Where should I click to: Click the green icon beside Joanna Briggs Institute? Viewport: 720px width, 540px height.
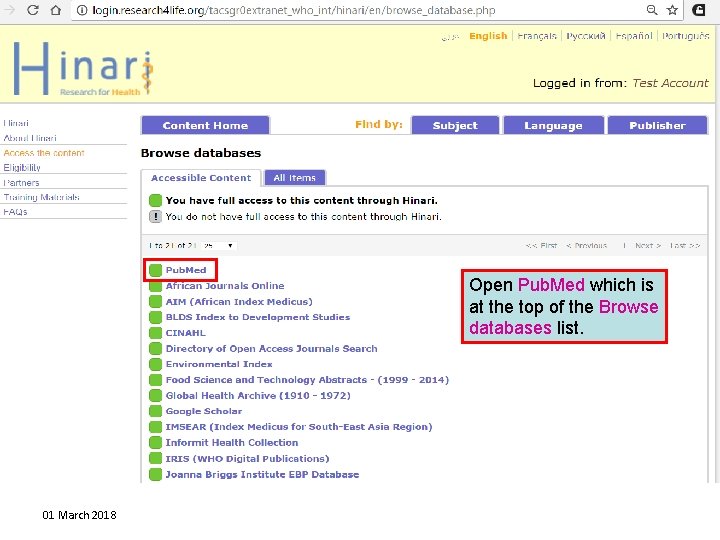(156, 474)
